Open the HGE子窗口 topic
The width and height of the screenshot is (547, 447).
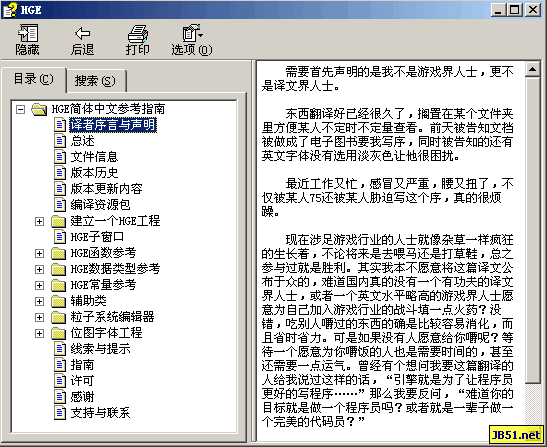coord(97,237)
